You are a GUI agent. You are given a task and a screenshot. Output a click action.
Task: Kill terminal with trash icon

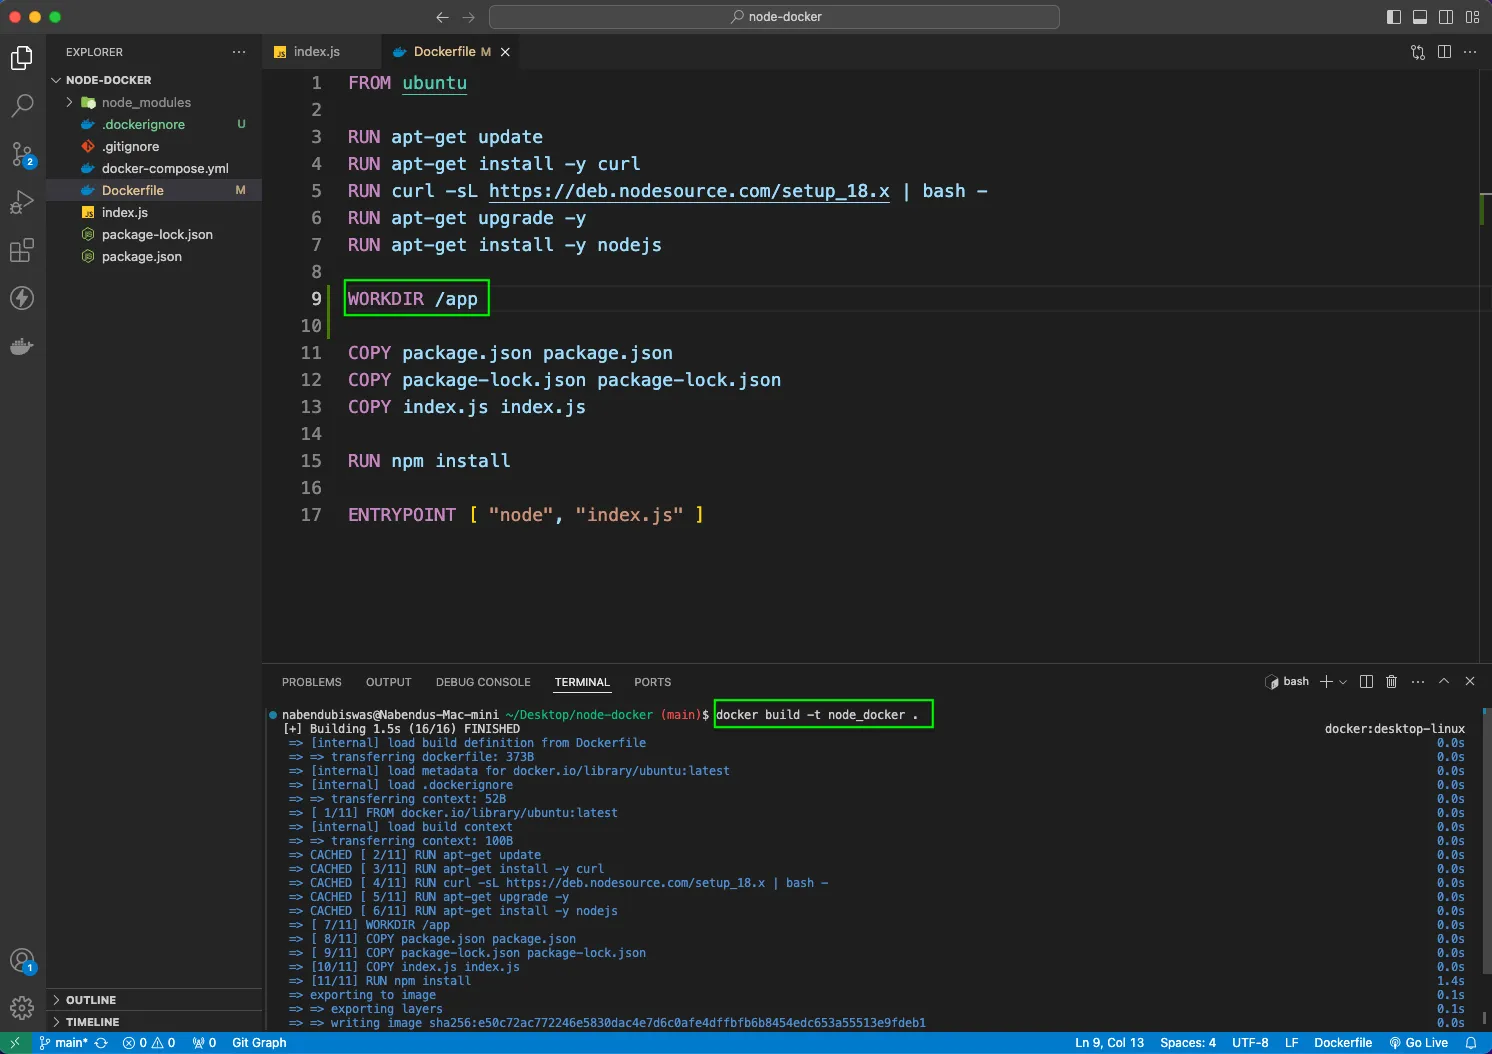[1391, 681]
